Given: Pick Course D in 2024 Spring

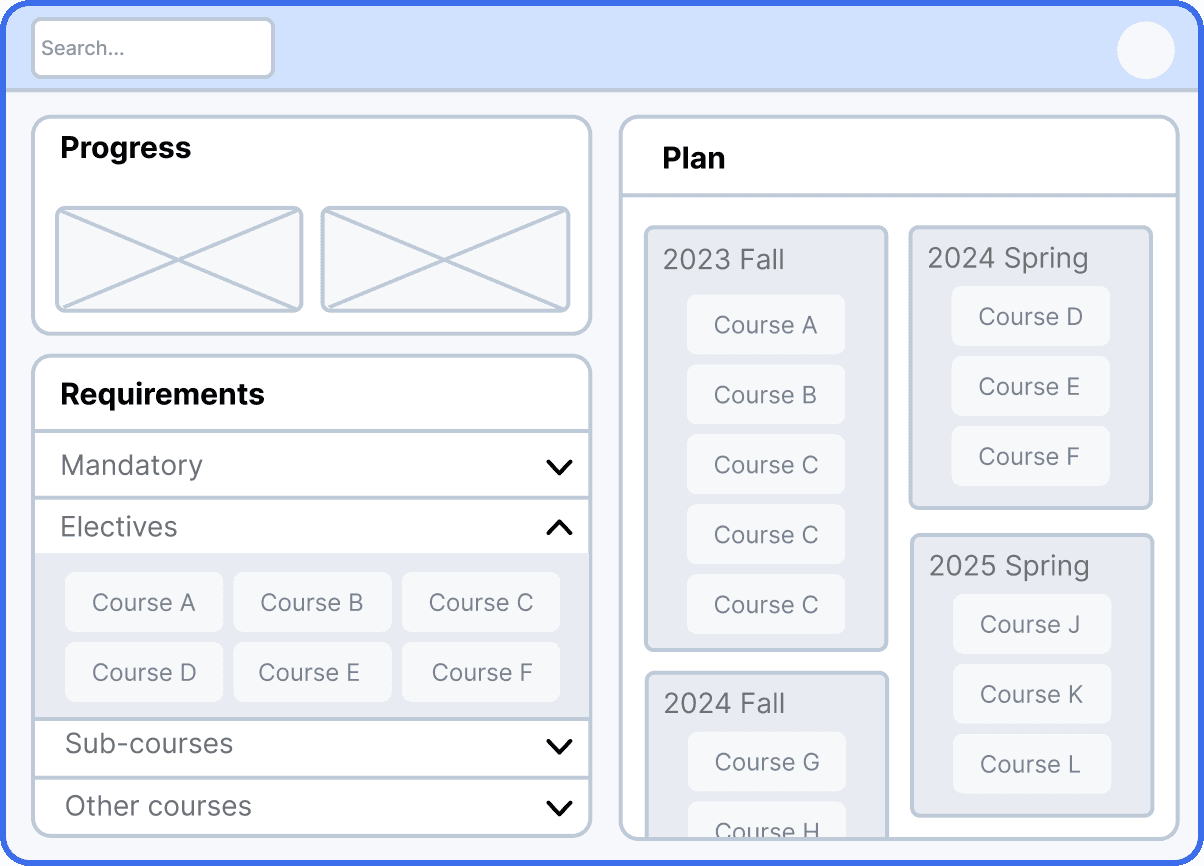Looking at the screenshot, I should click(x=1030, y=316).
